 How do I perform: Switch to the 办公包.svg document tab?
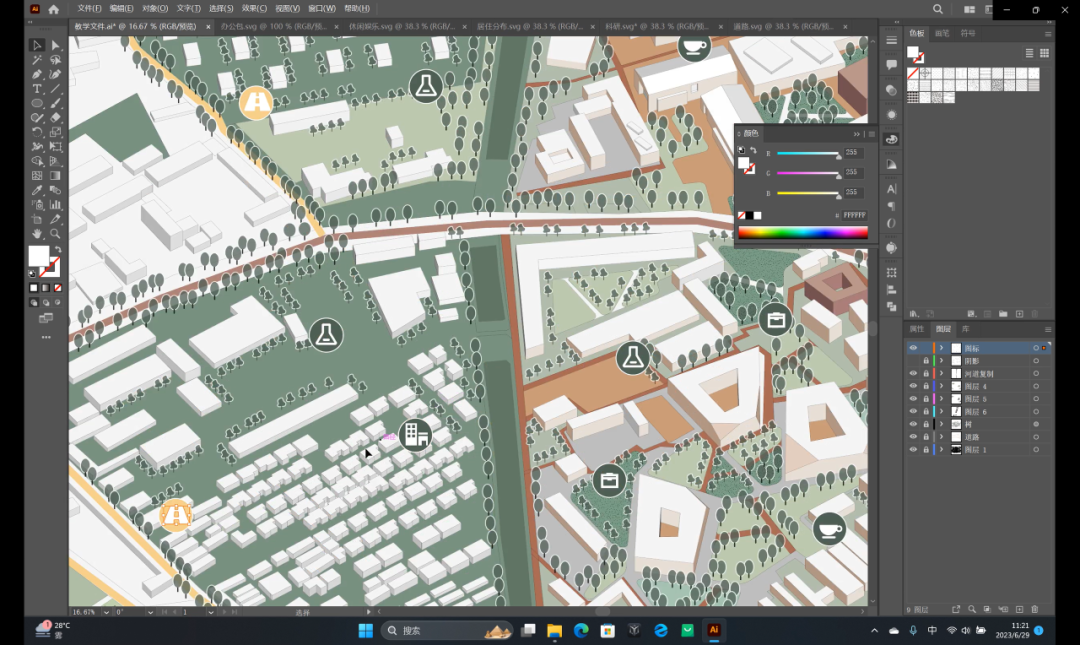click(273, 26)
